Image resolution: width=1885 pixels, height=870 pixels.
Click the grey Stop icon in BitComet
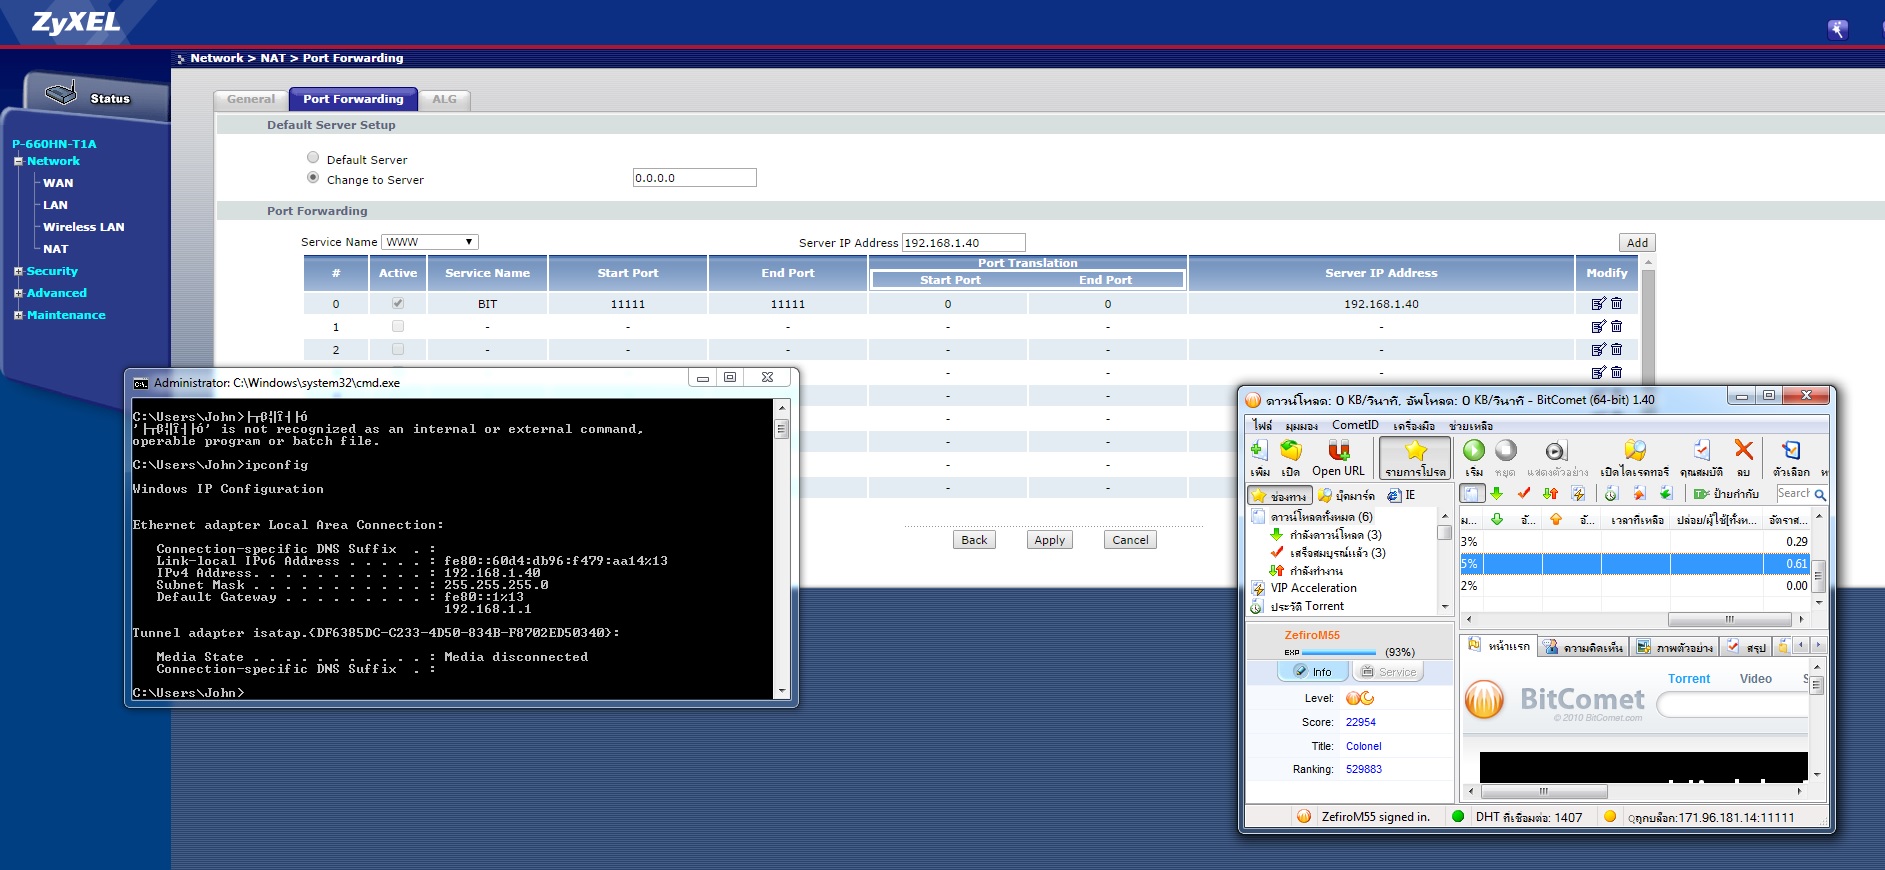1505,450
